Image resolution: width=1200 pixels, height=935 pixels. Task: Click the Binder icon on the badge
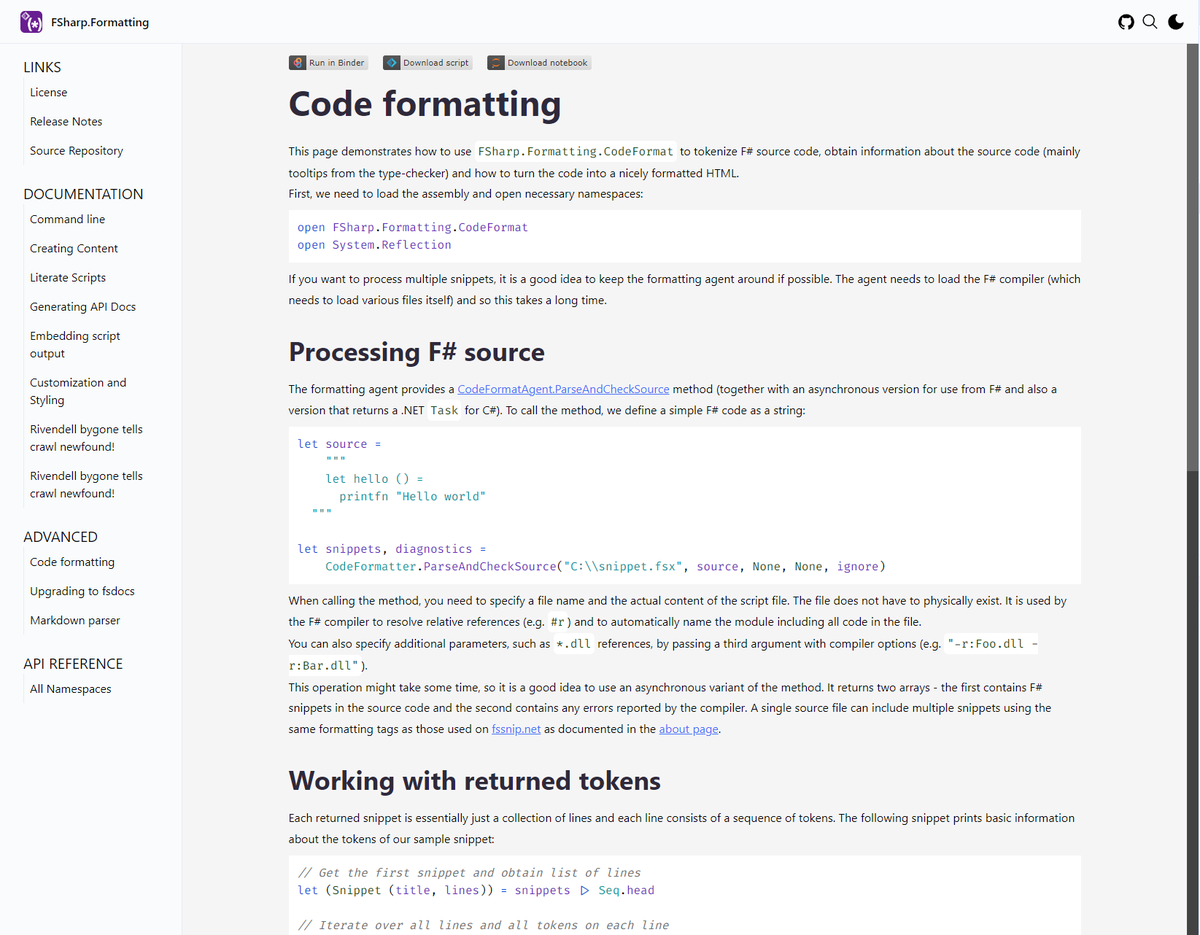point(296,62)
